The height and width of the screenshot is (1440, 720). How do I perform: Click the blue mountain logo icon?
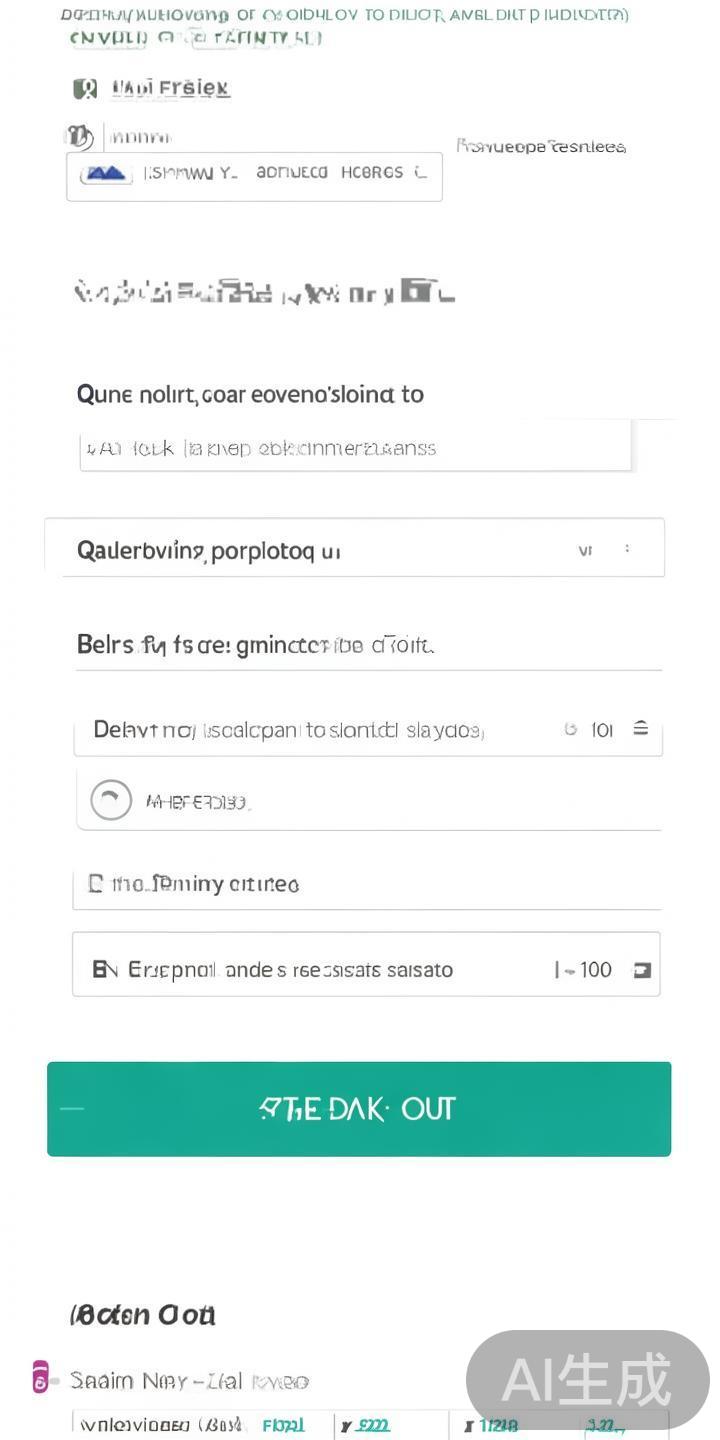pos(105,173)
